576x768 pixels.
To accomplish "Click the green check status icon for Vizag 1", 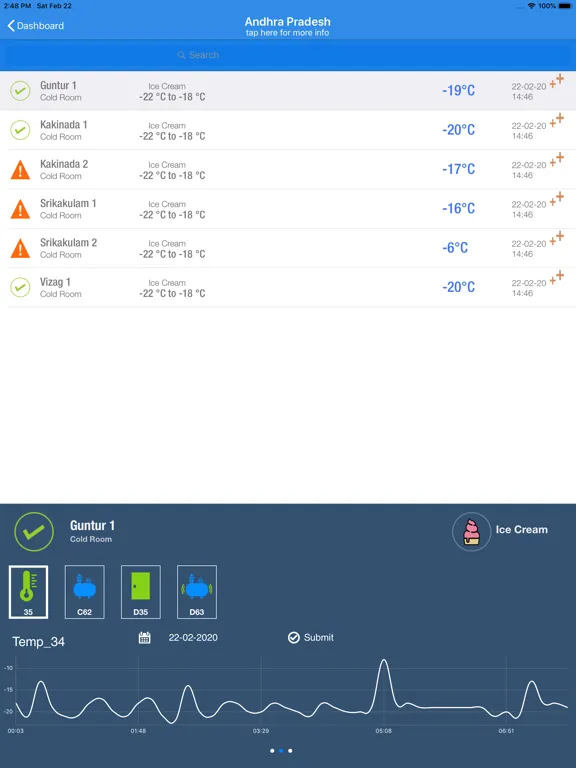I will [20, 288].
